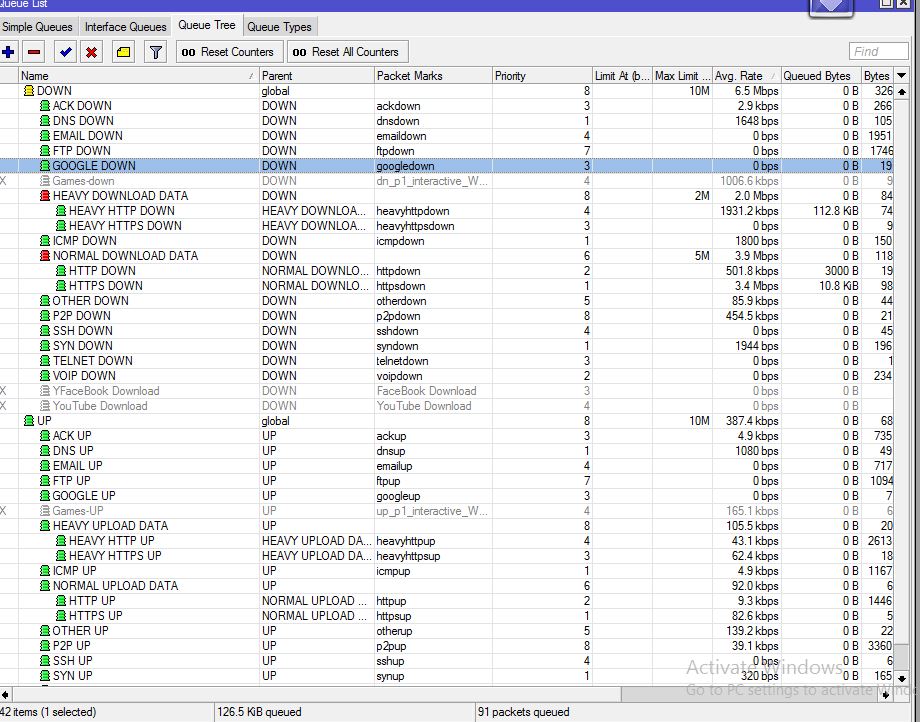Viewport: 920px width, 722px height.
Task: Select the ICMP DOWN queue row
Action: tap(447, 241)
